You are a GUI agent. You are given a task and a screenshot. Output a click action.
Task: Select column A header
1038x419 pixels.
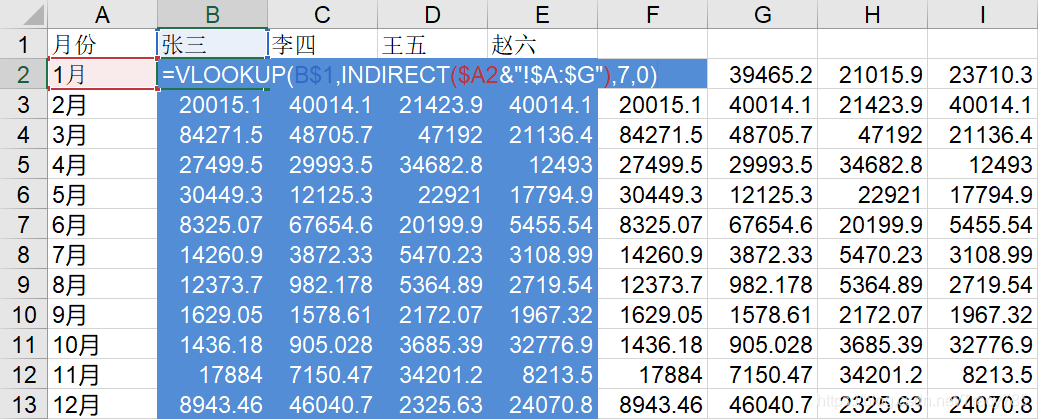pos(102,14)
